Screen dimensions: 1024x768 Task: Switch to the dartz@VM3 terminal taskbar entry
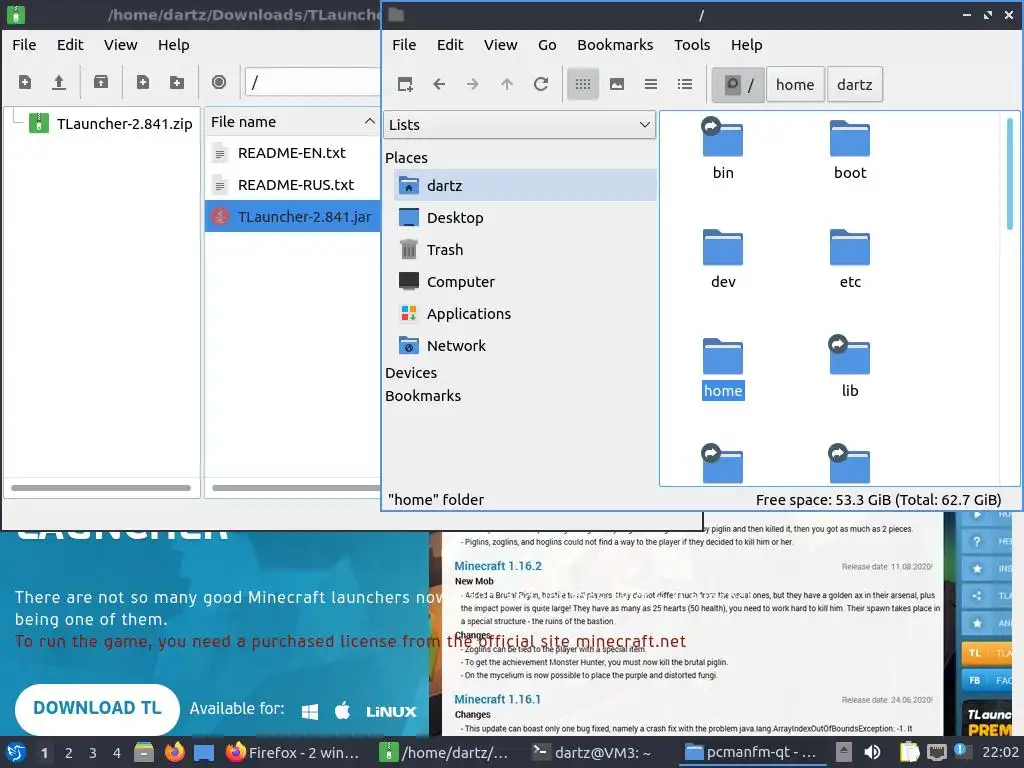pos(593,752)
